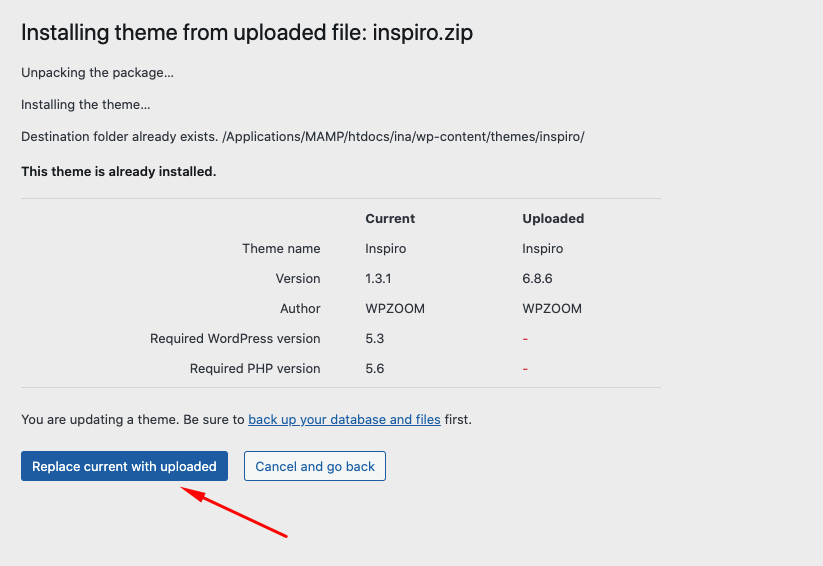Viewport: 823px width, 566px height.
Task: Click the Installing the theme status line
Action: 86,104
